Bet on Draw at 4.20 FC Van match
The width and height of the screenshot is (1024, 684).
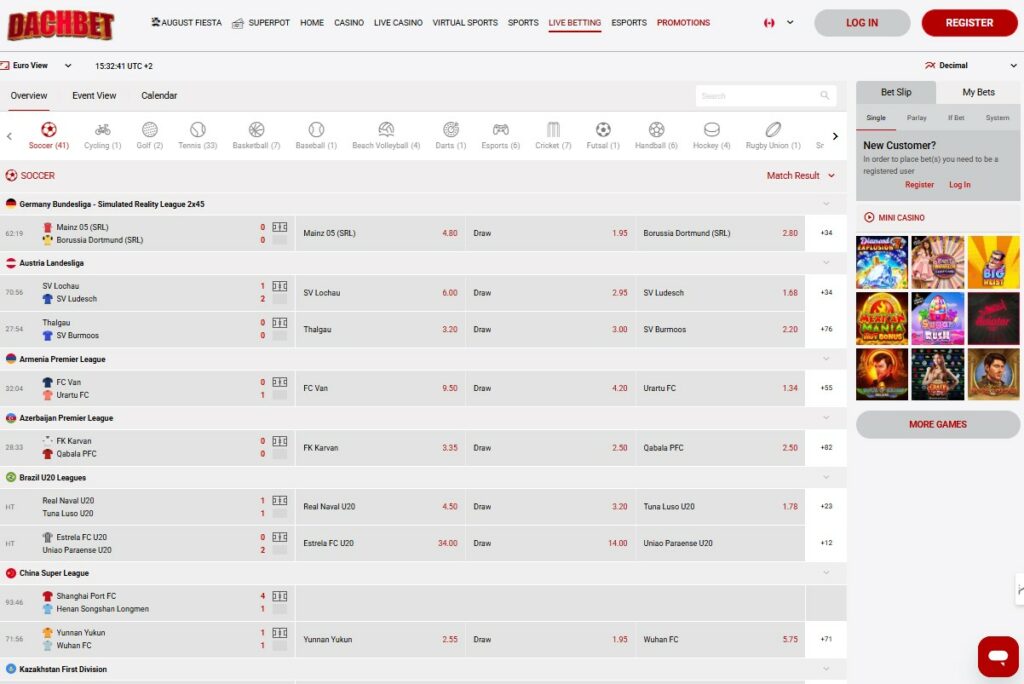550,388
